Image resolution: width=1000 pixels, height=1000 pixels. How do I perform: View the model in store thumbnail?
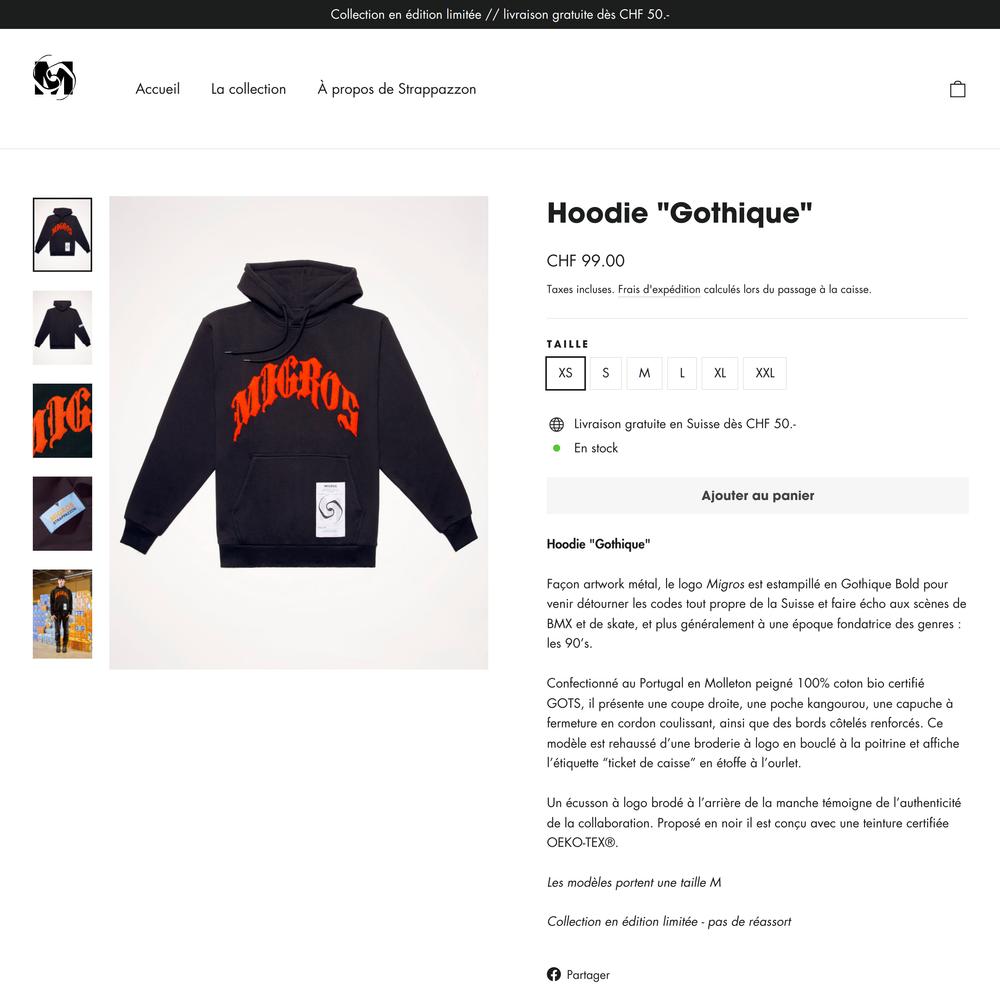[x=62, y=614]
